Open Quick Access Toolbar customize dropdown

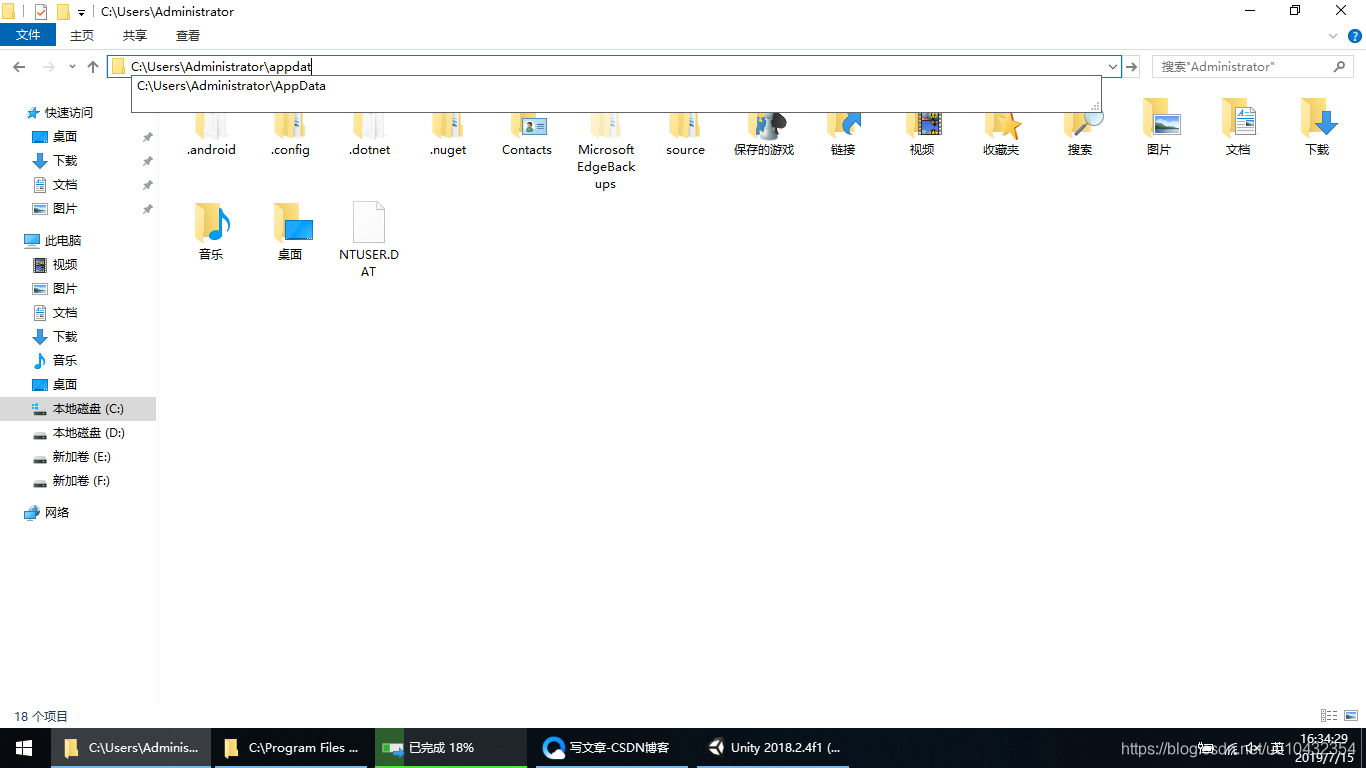81,12
